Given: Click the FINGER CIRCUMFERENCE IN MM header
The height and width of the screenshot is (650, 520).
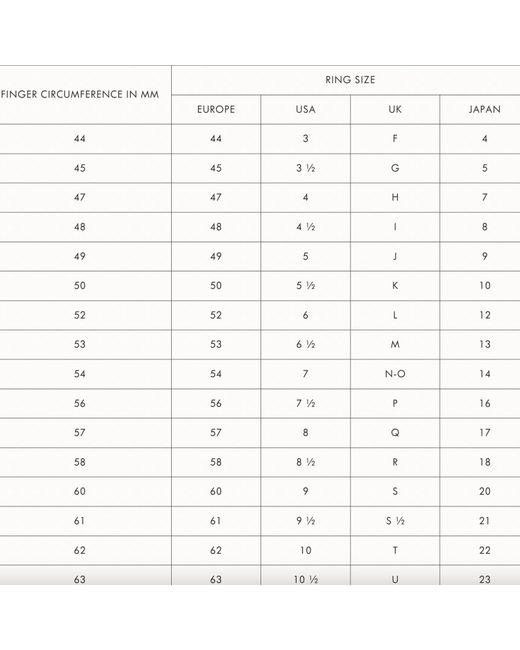Looking at the screenshot, I should [x=80, y=95].
